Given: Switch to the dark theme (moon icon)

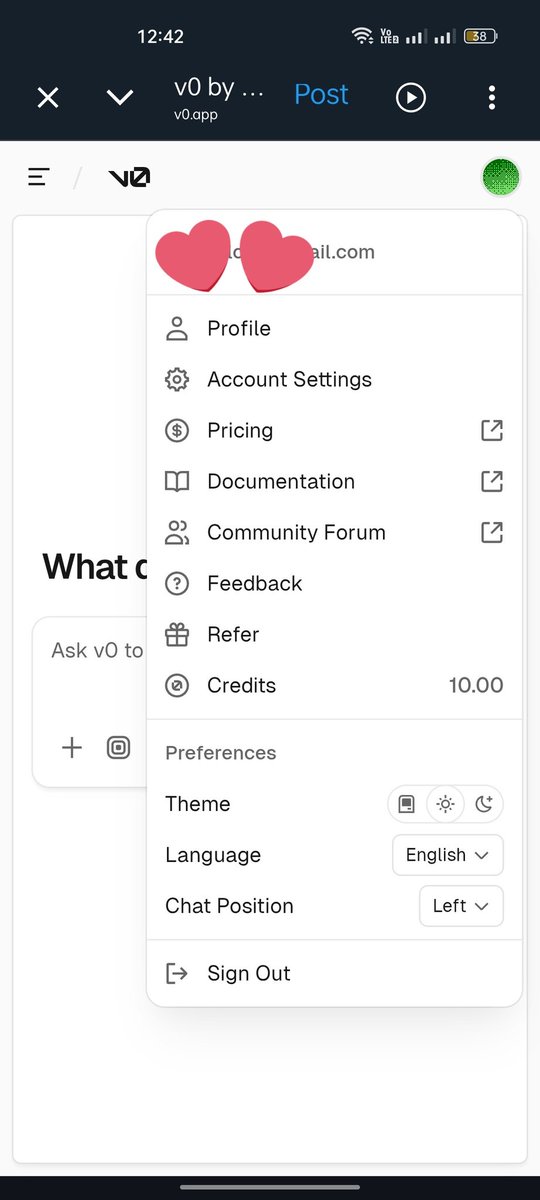Looking at the screenshot, I should 484,804.
